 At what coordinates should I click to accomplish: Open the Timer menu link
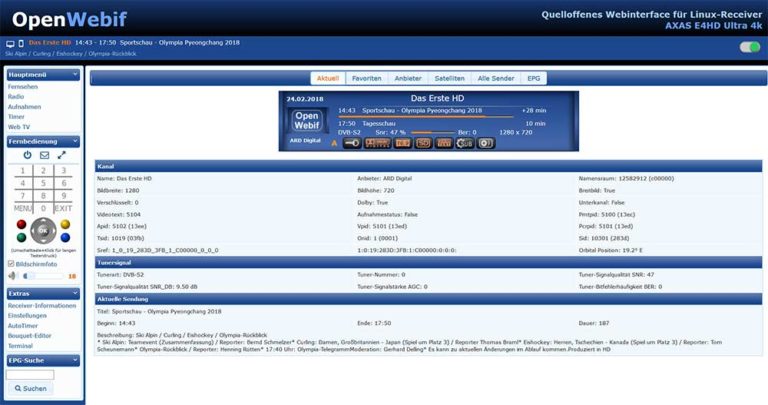tap(16, 117)
